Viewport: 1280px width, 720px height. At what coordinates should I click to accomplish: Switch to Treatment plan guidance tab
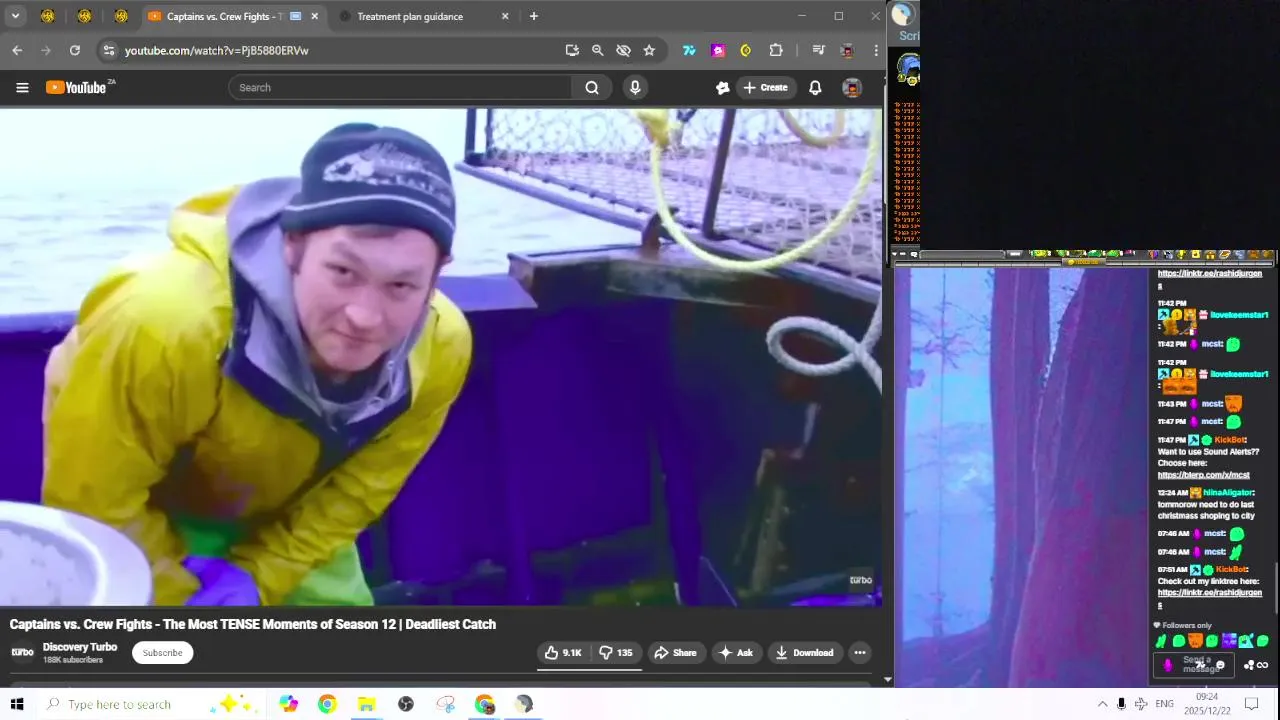tap(424, 16)
